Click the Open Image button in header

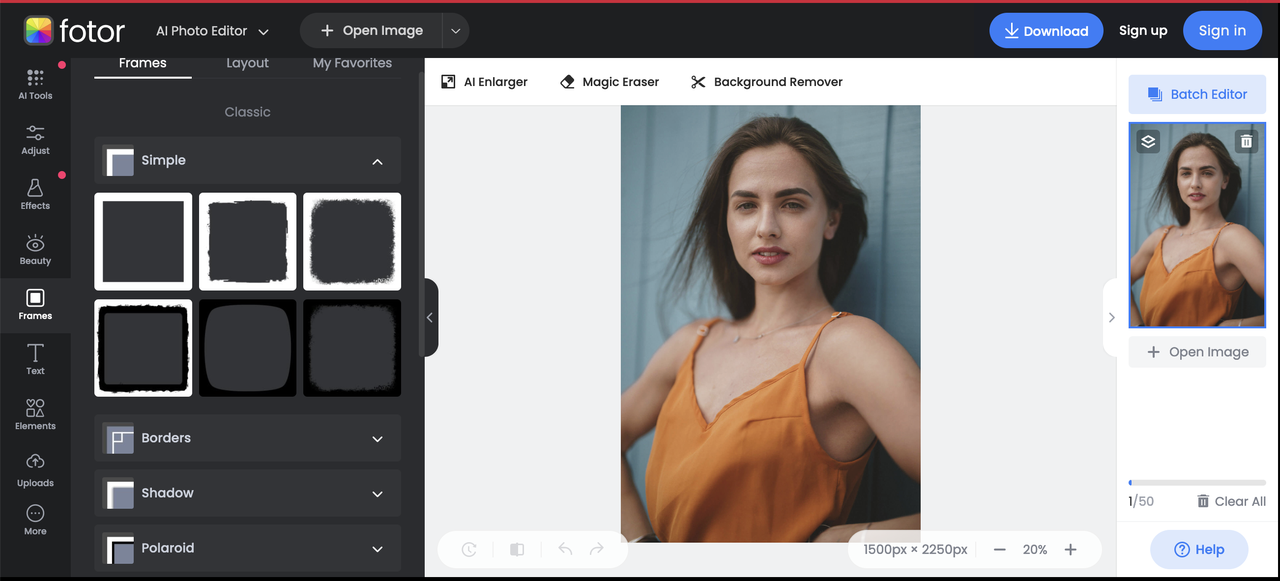pos(371,31)
